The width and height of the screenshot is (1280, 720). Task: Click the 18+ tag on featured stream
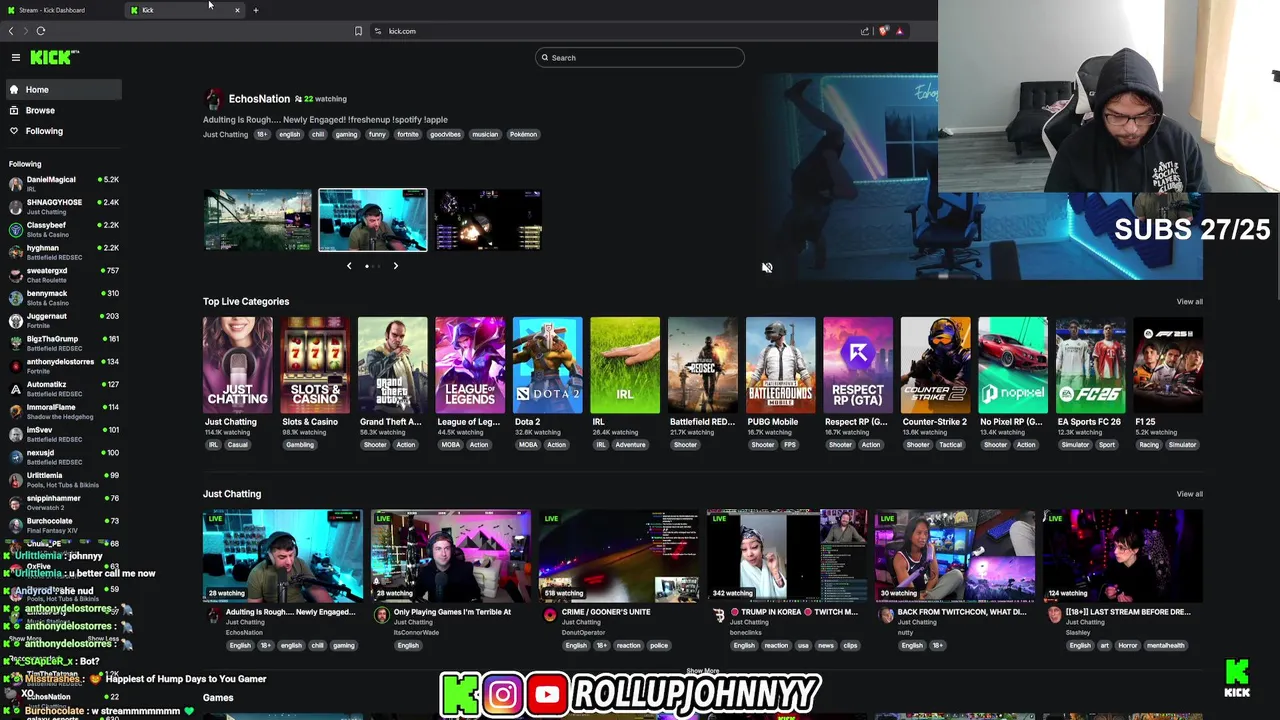(x=262, y=134)
